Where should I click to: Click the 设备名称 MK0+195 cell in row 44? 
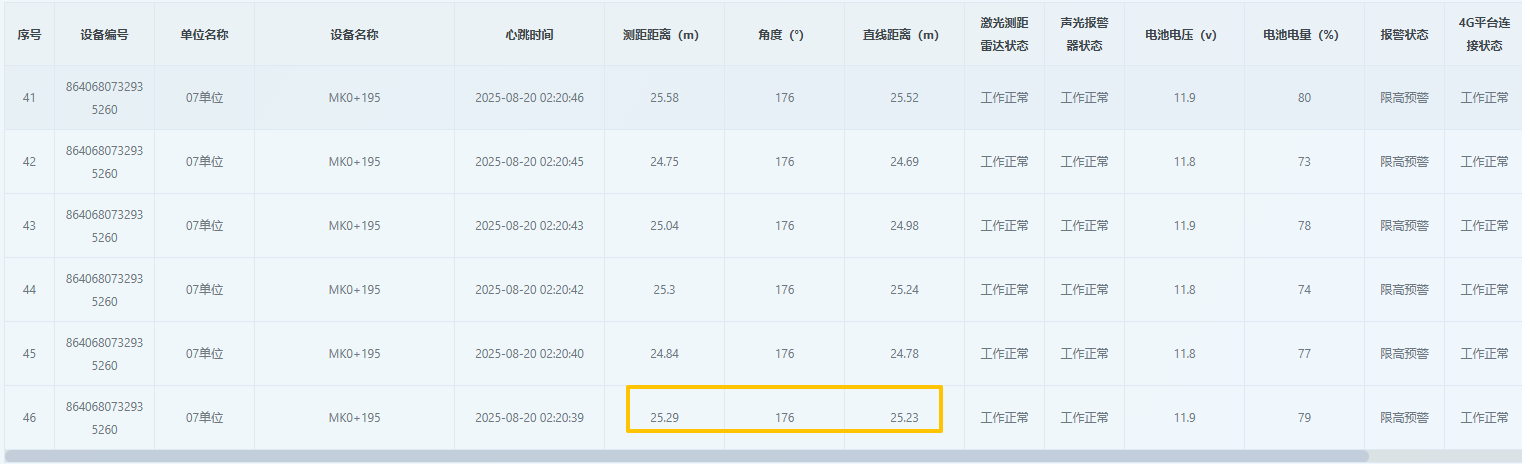354,290
